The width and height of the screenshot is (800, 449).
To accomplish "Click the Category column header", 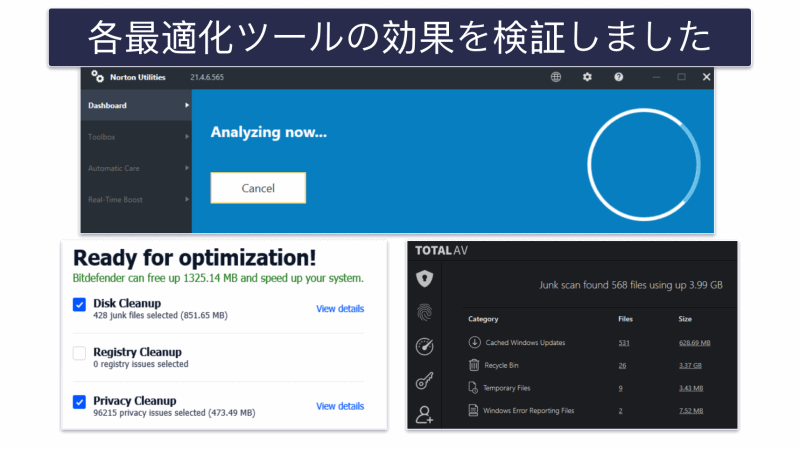I will click(x=483, y=319).
